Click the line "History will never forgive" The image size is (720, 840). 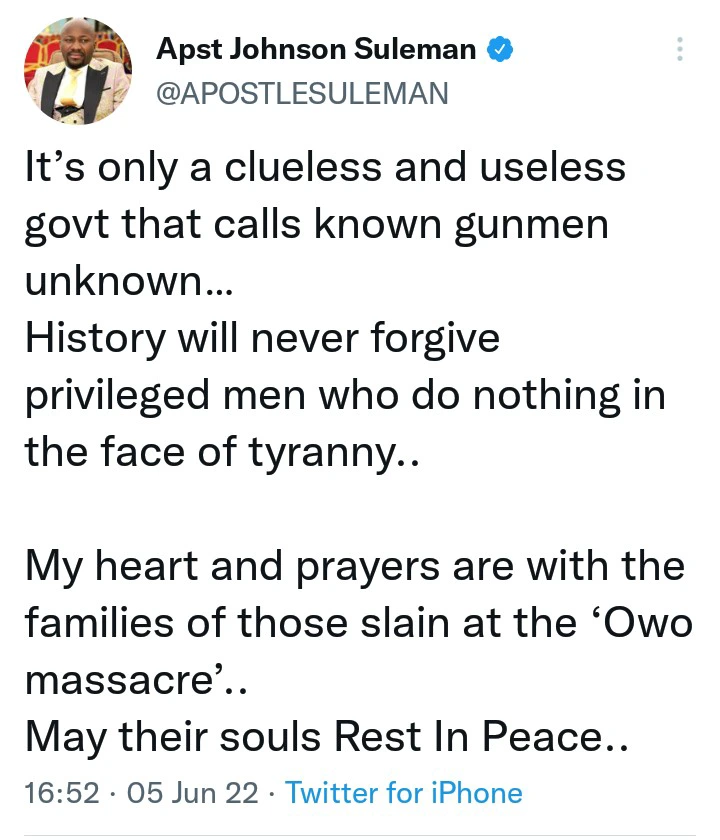pos(262,339)
